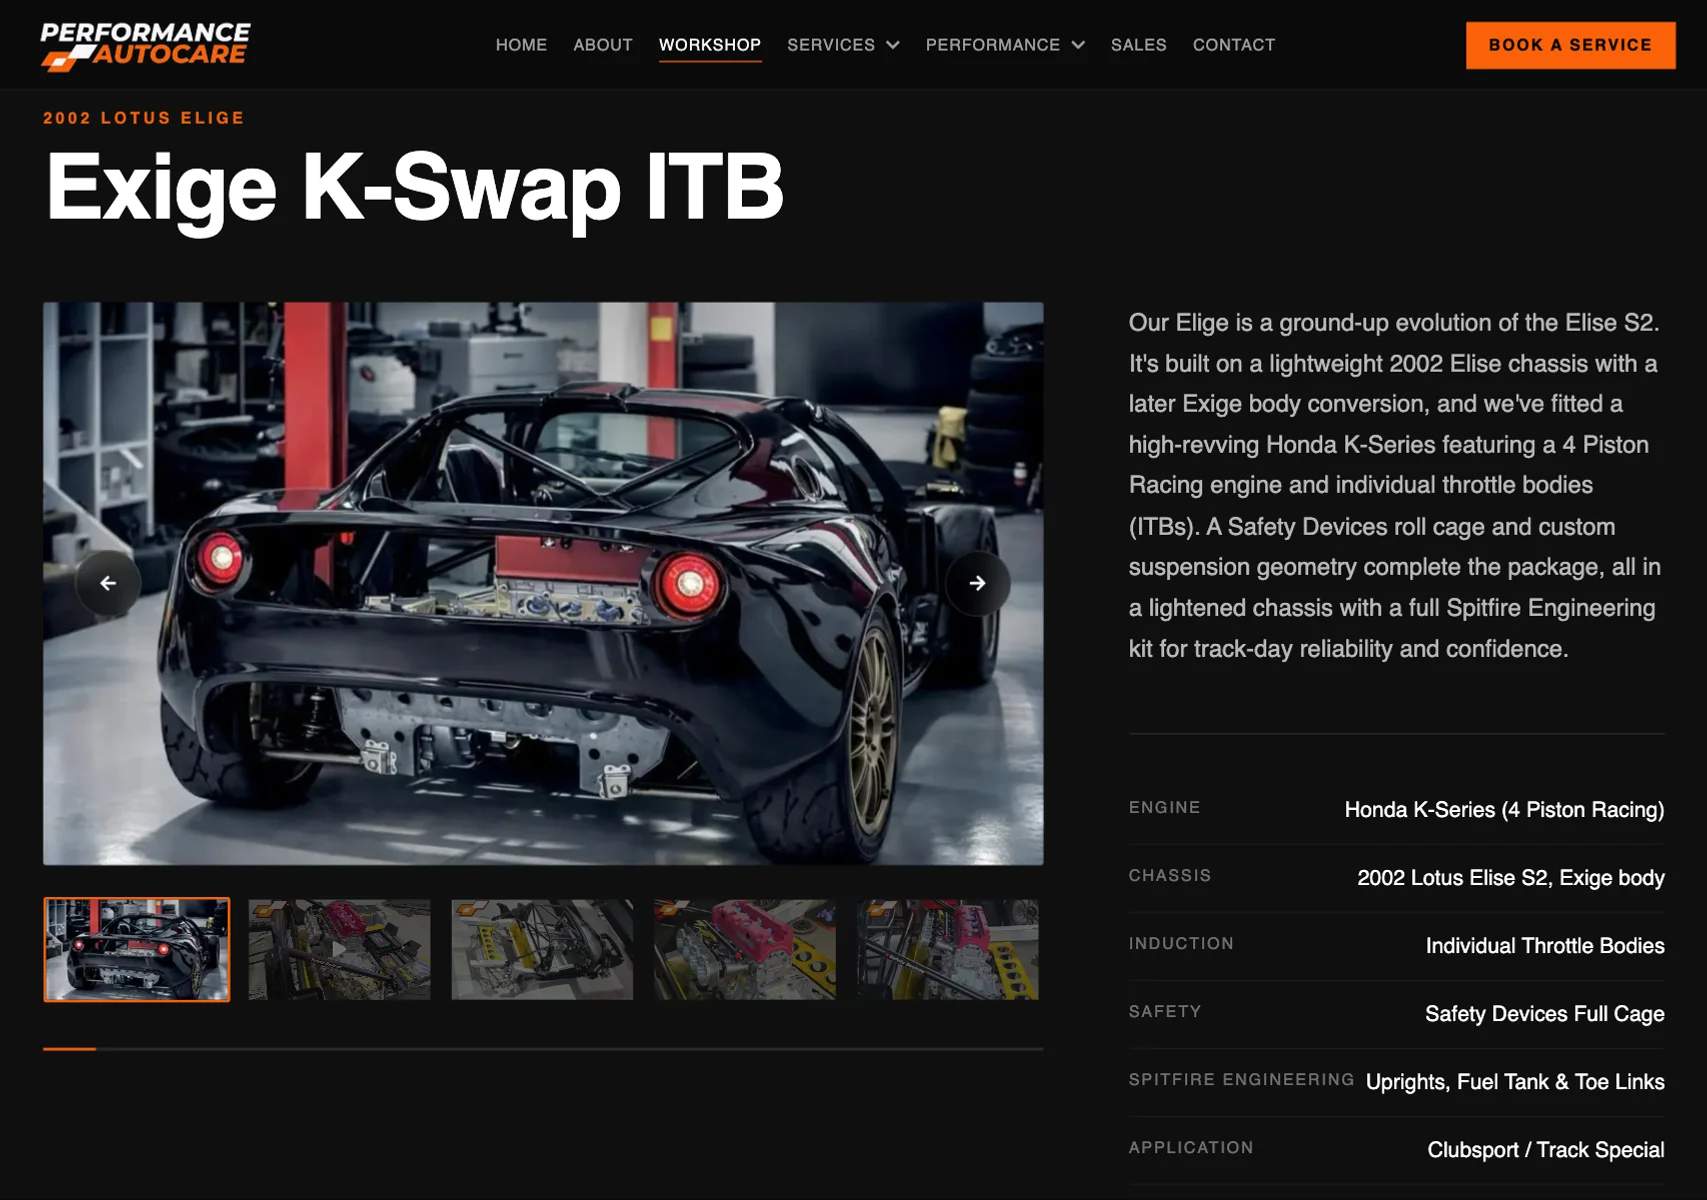
Task: Click the '2002 LOTUS ELIGE' subtitle
Action: pyautogui.click(x=144, y=118)
